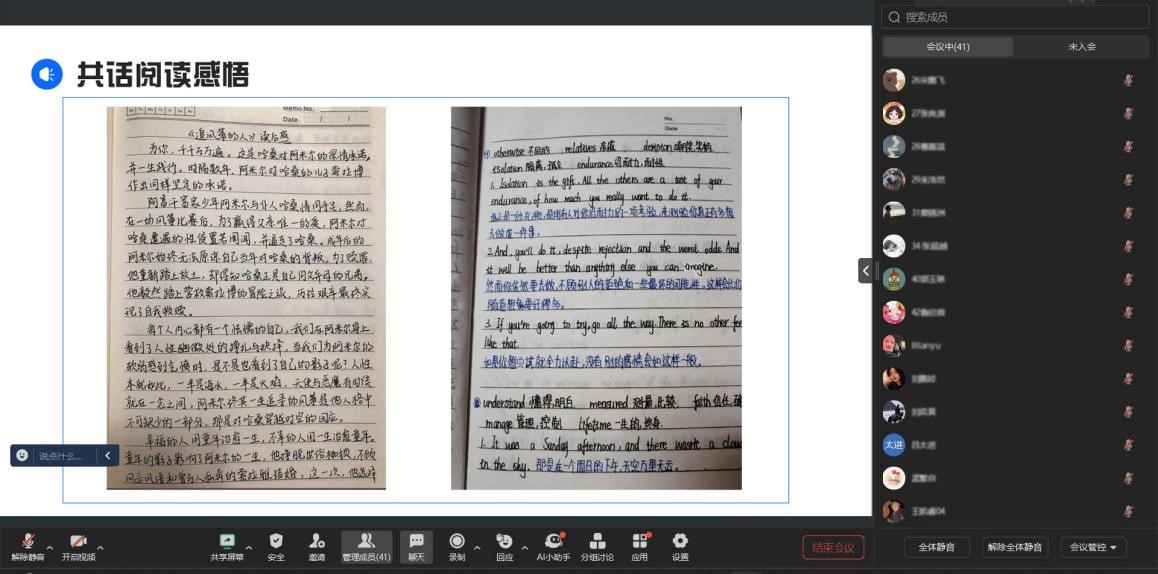Click the 共享屏幕 share screen icon
The height and width of the screenshot is (574, 1158).
click(x=226, y=541)
